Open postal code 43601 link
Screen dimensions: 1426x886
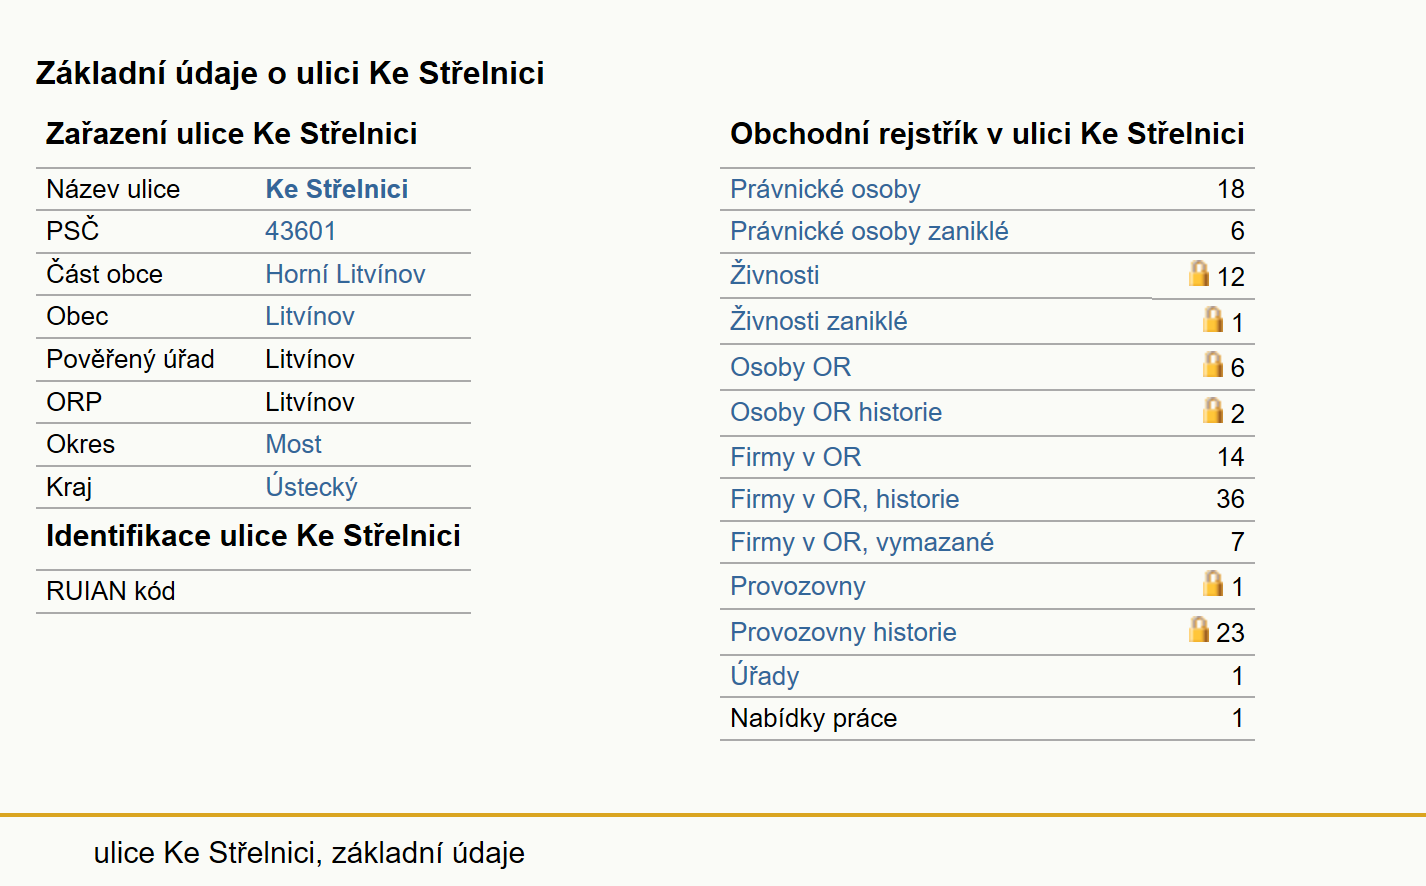coord(300,231)
